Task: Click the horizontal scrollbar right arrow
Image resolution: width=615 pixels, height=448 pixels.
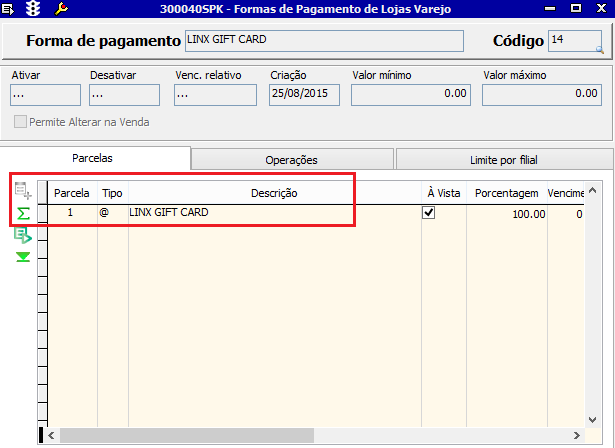Action: [577, 435]
